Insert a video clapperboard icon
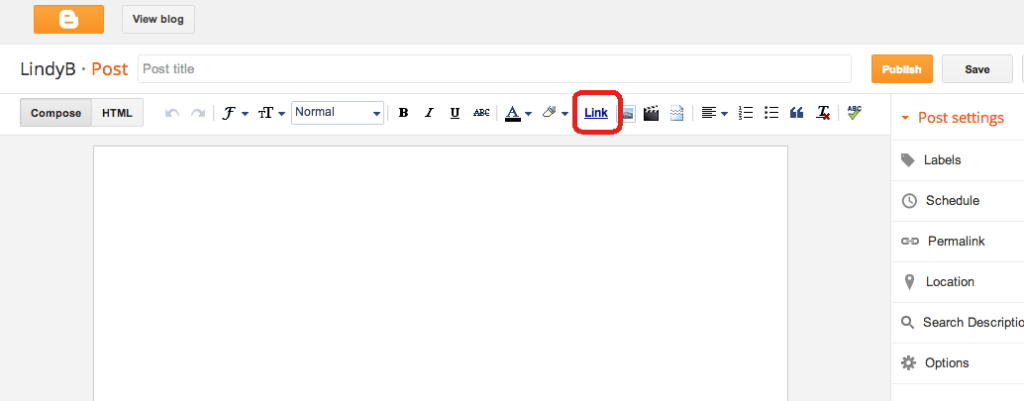 [x=651, y=114]
